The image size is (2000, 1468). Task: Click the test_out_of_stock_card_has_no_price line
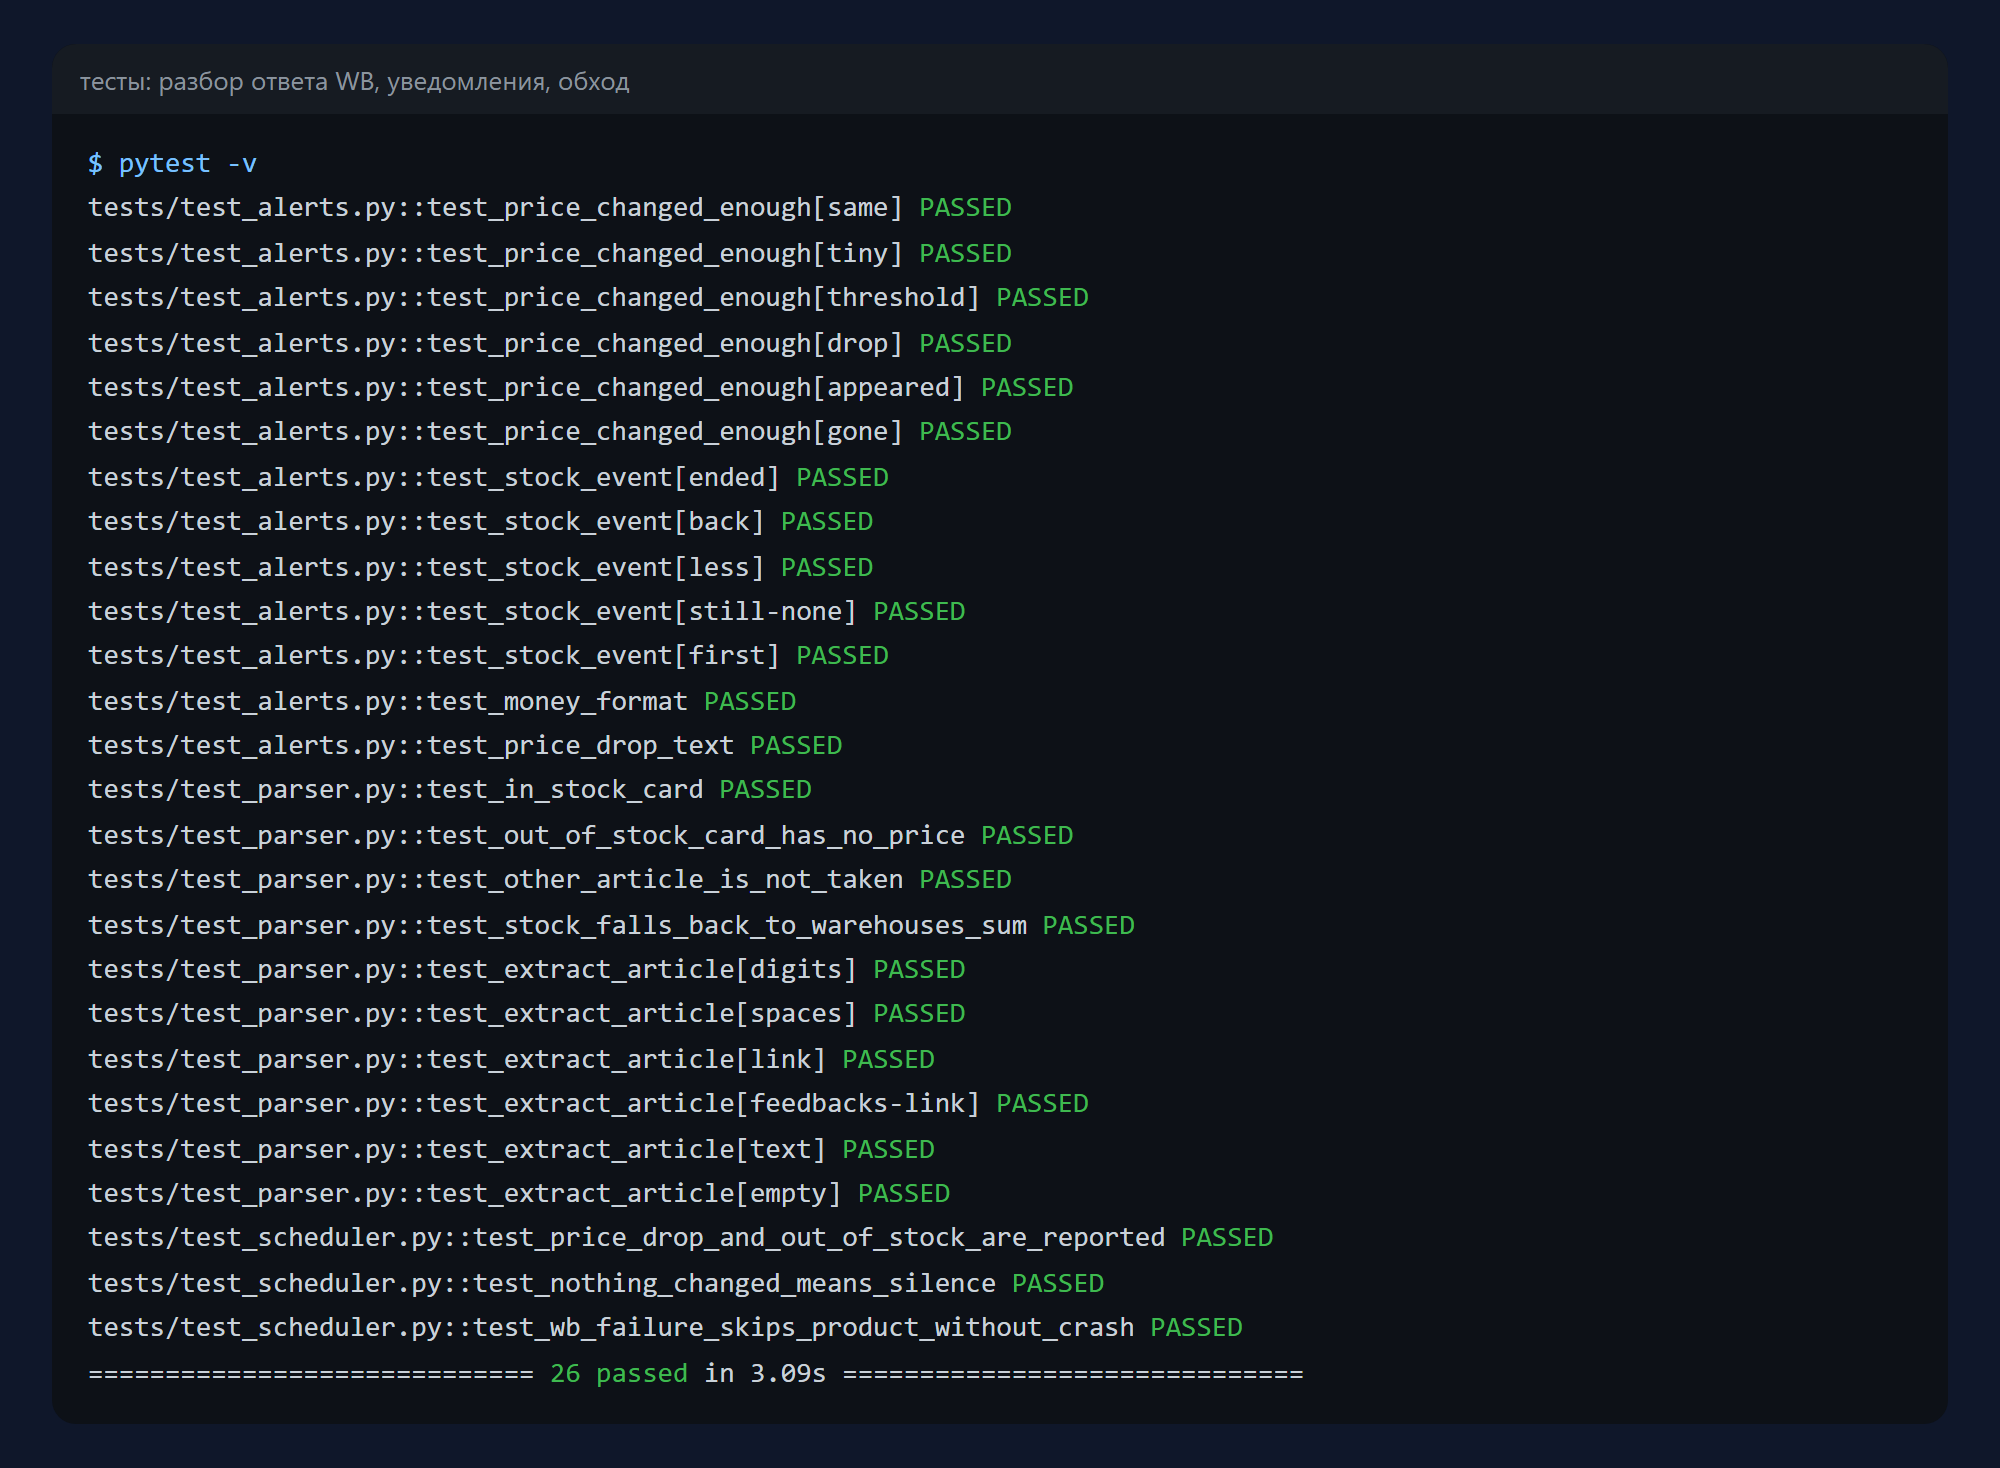click(581, 835)
